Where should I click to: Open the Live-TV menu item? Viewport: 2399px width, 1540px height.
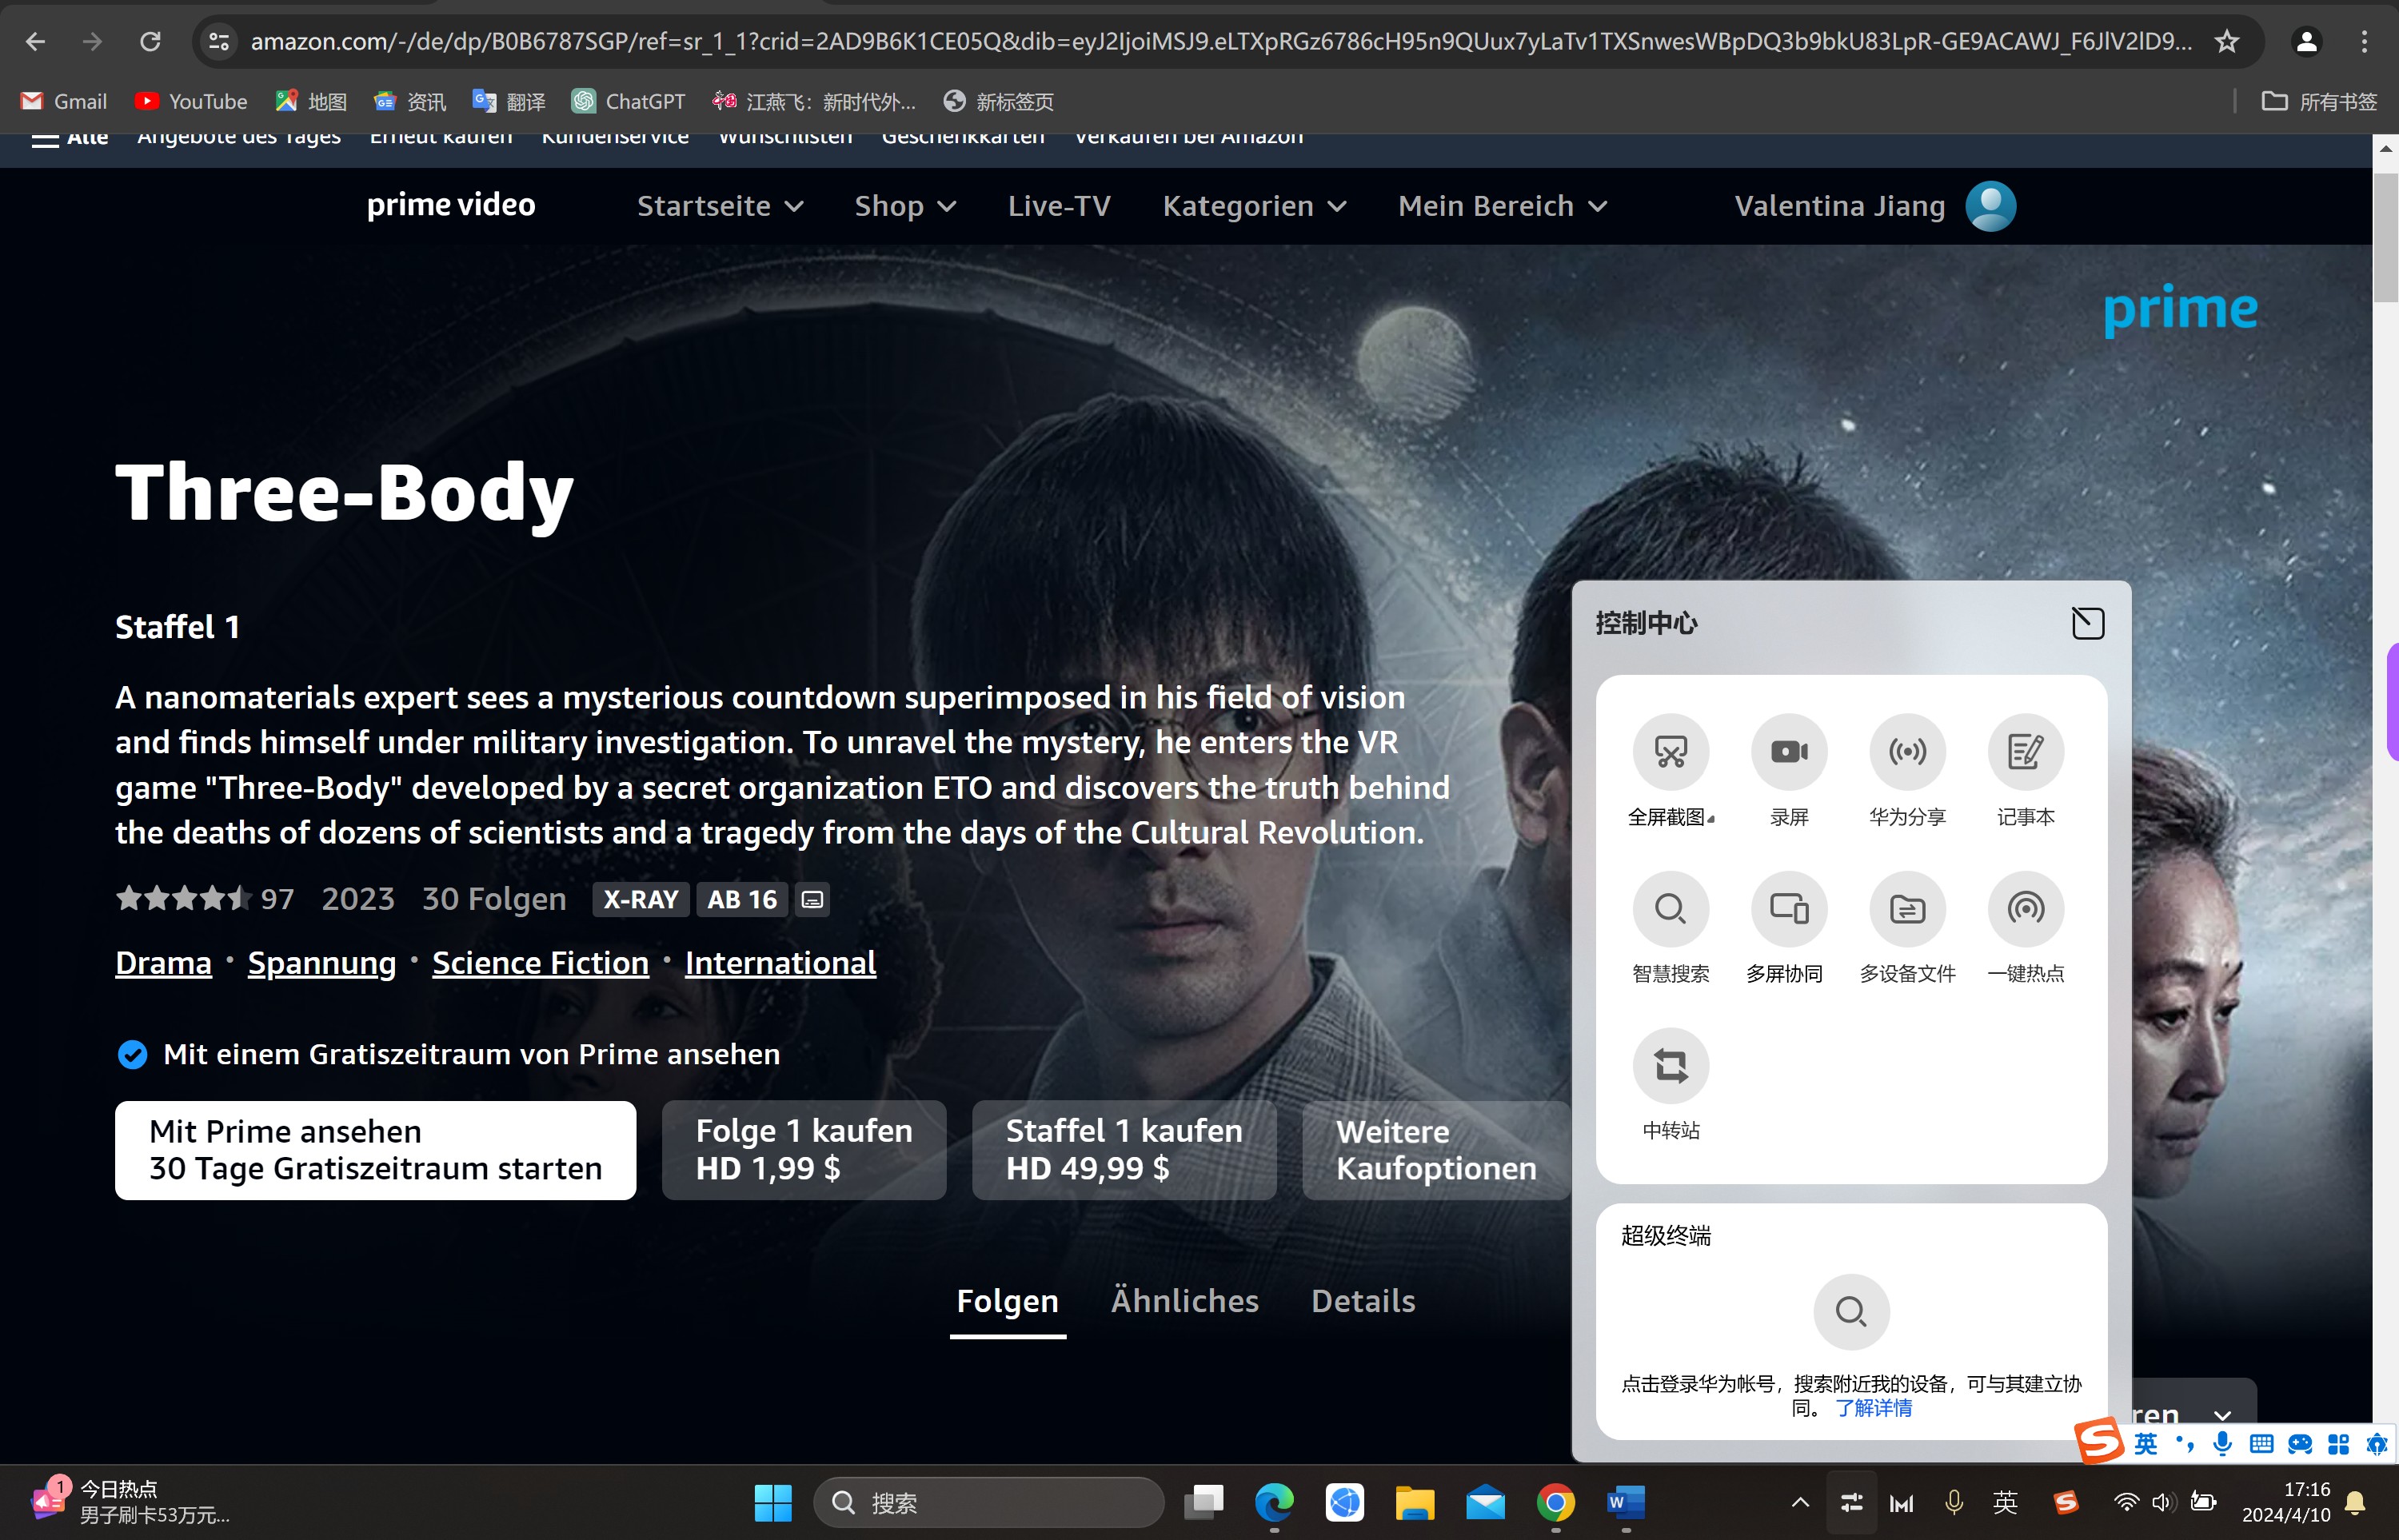tap(1059, 206)
